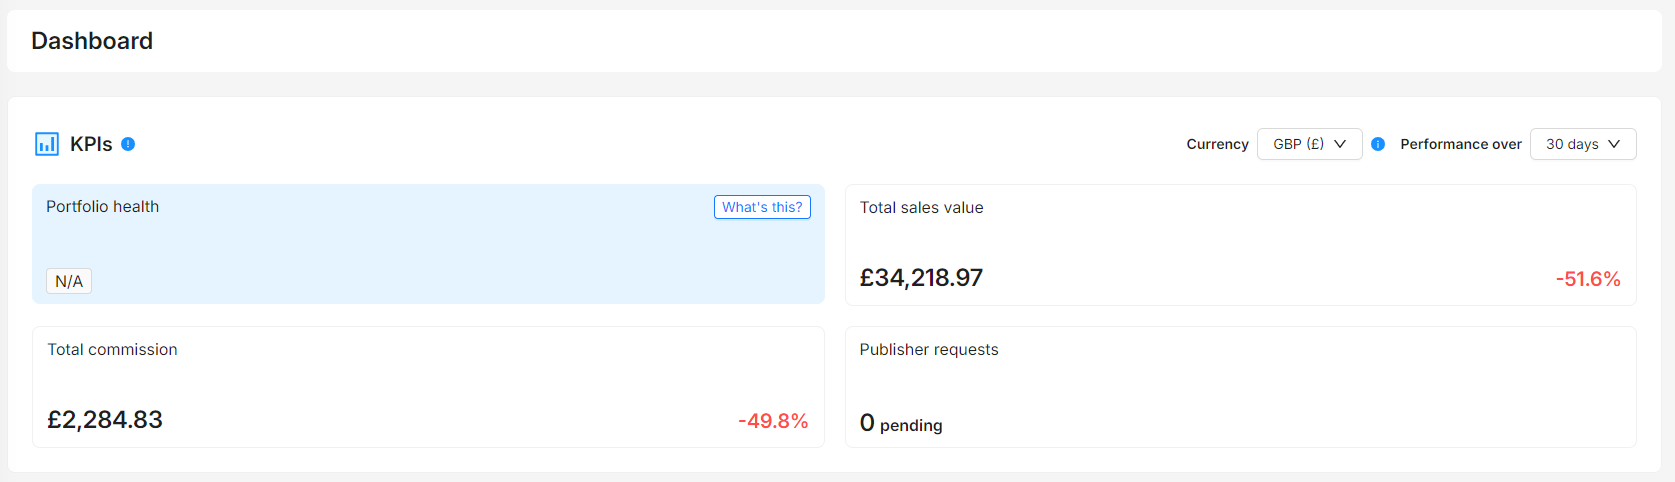Viewport: 1675px width, 482px height.
Task: Select the Portfolio health card title
Action: click(102, 207)
